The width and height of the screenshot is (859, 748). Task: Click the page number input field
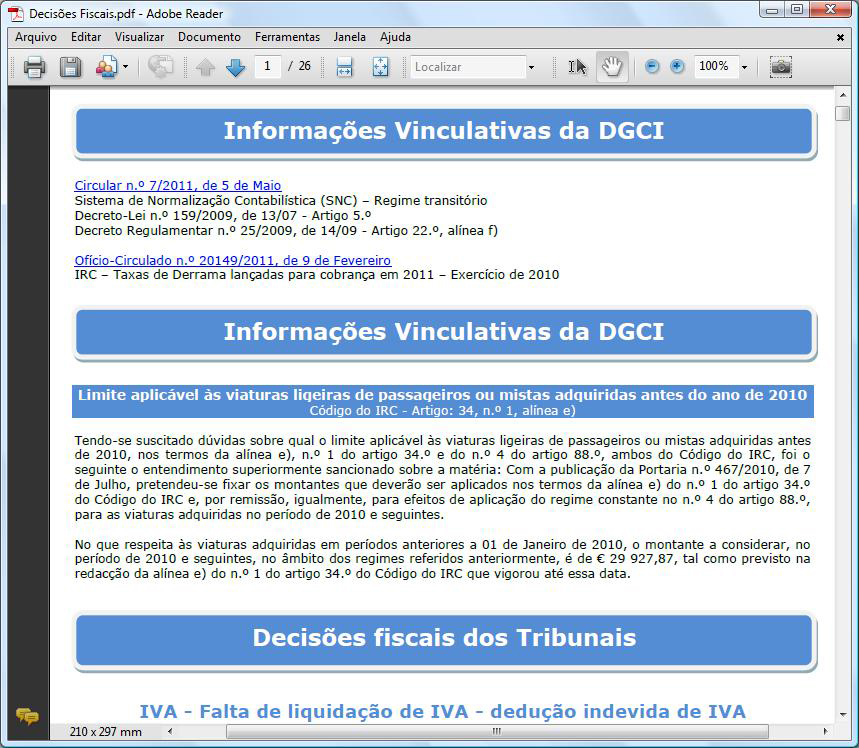(267, 66)
